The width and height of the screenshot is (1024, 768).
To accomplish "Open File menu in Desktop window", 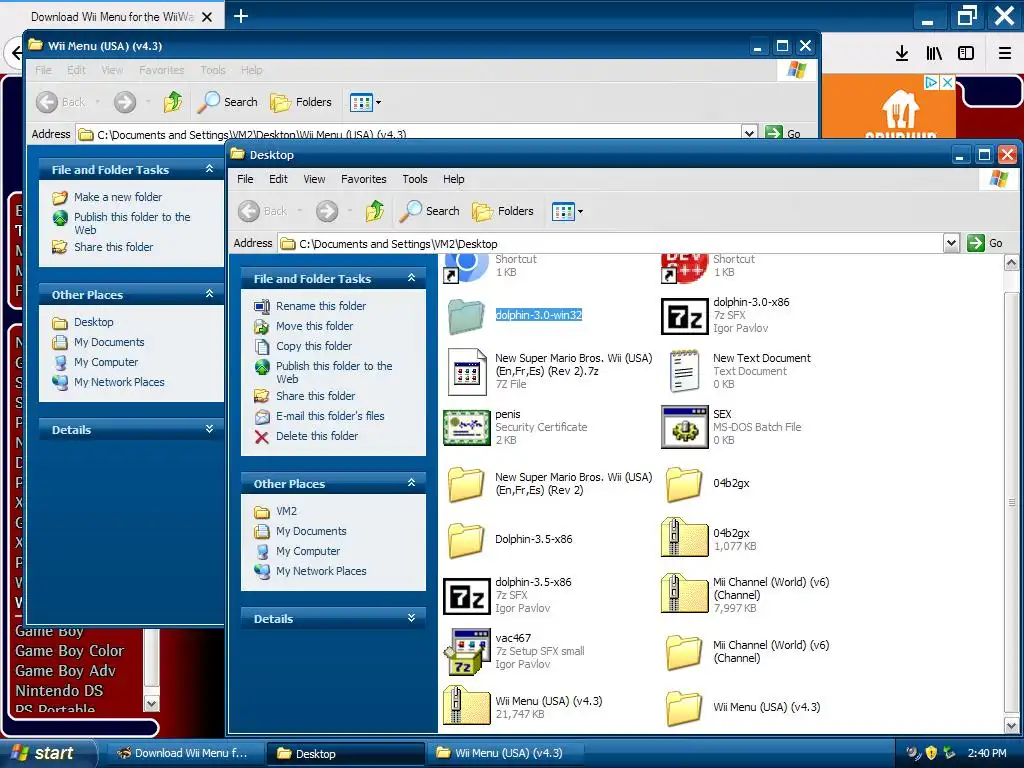I will click(x=245, y=179).
